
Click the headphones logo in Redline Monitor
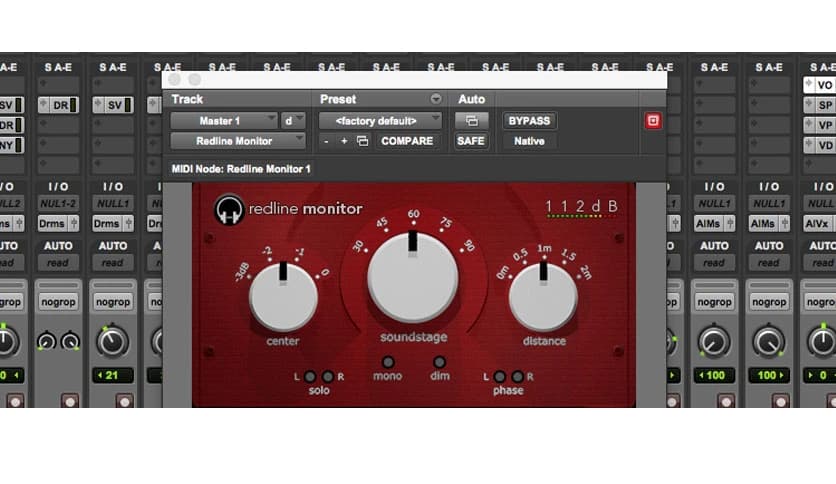(x=229, y=209)
